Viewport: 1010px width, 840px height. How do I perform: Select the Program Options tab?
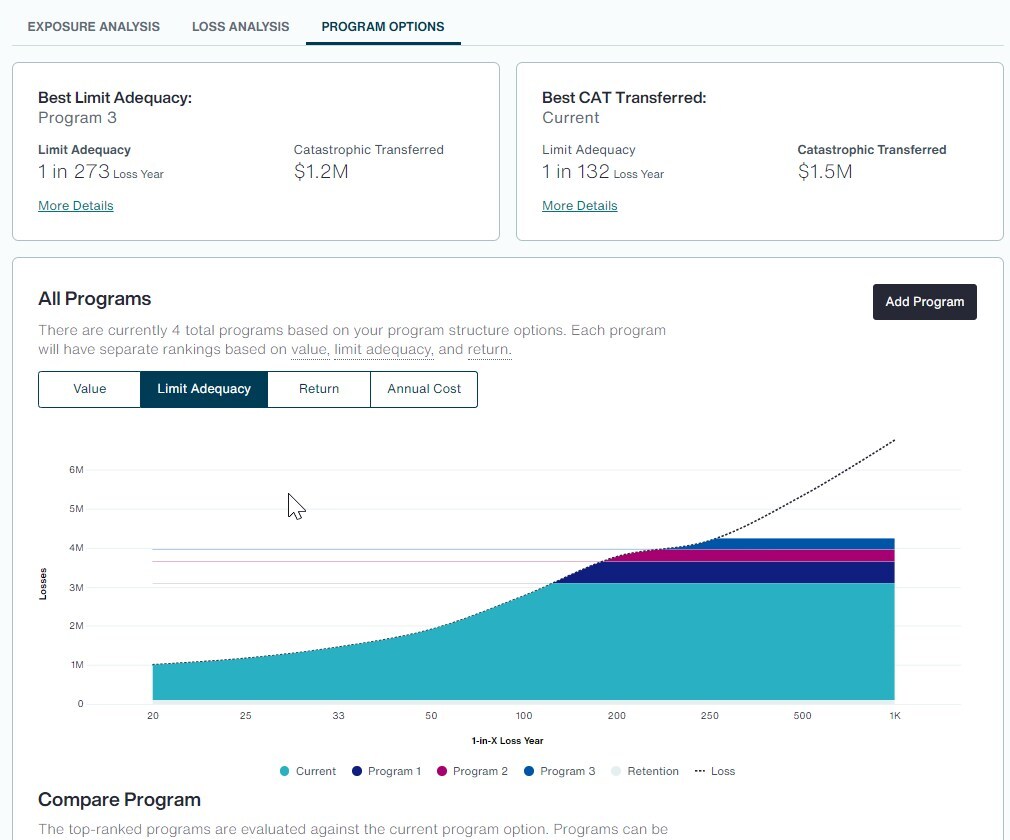tap(383, 26)
